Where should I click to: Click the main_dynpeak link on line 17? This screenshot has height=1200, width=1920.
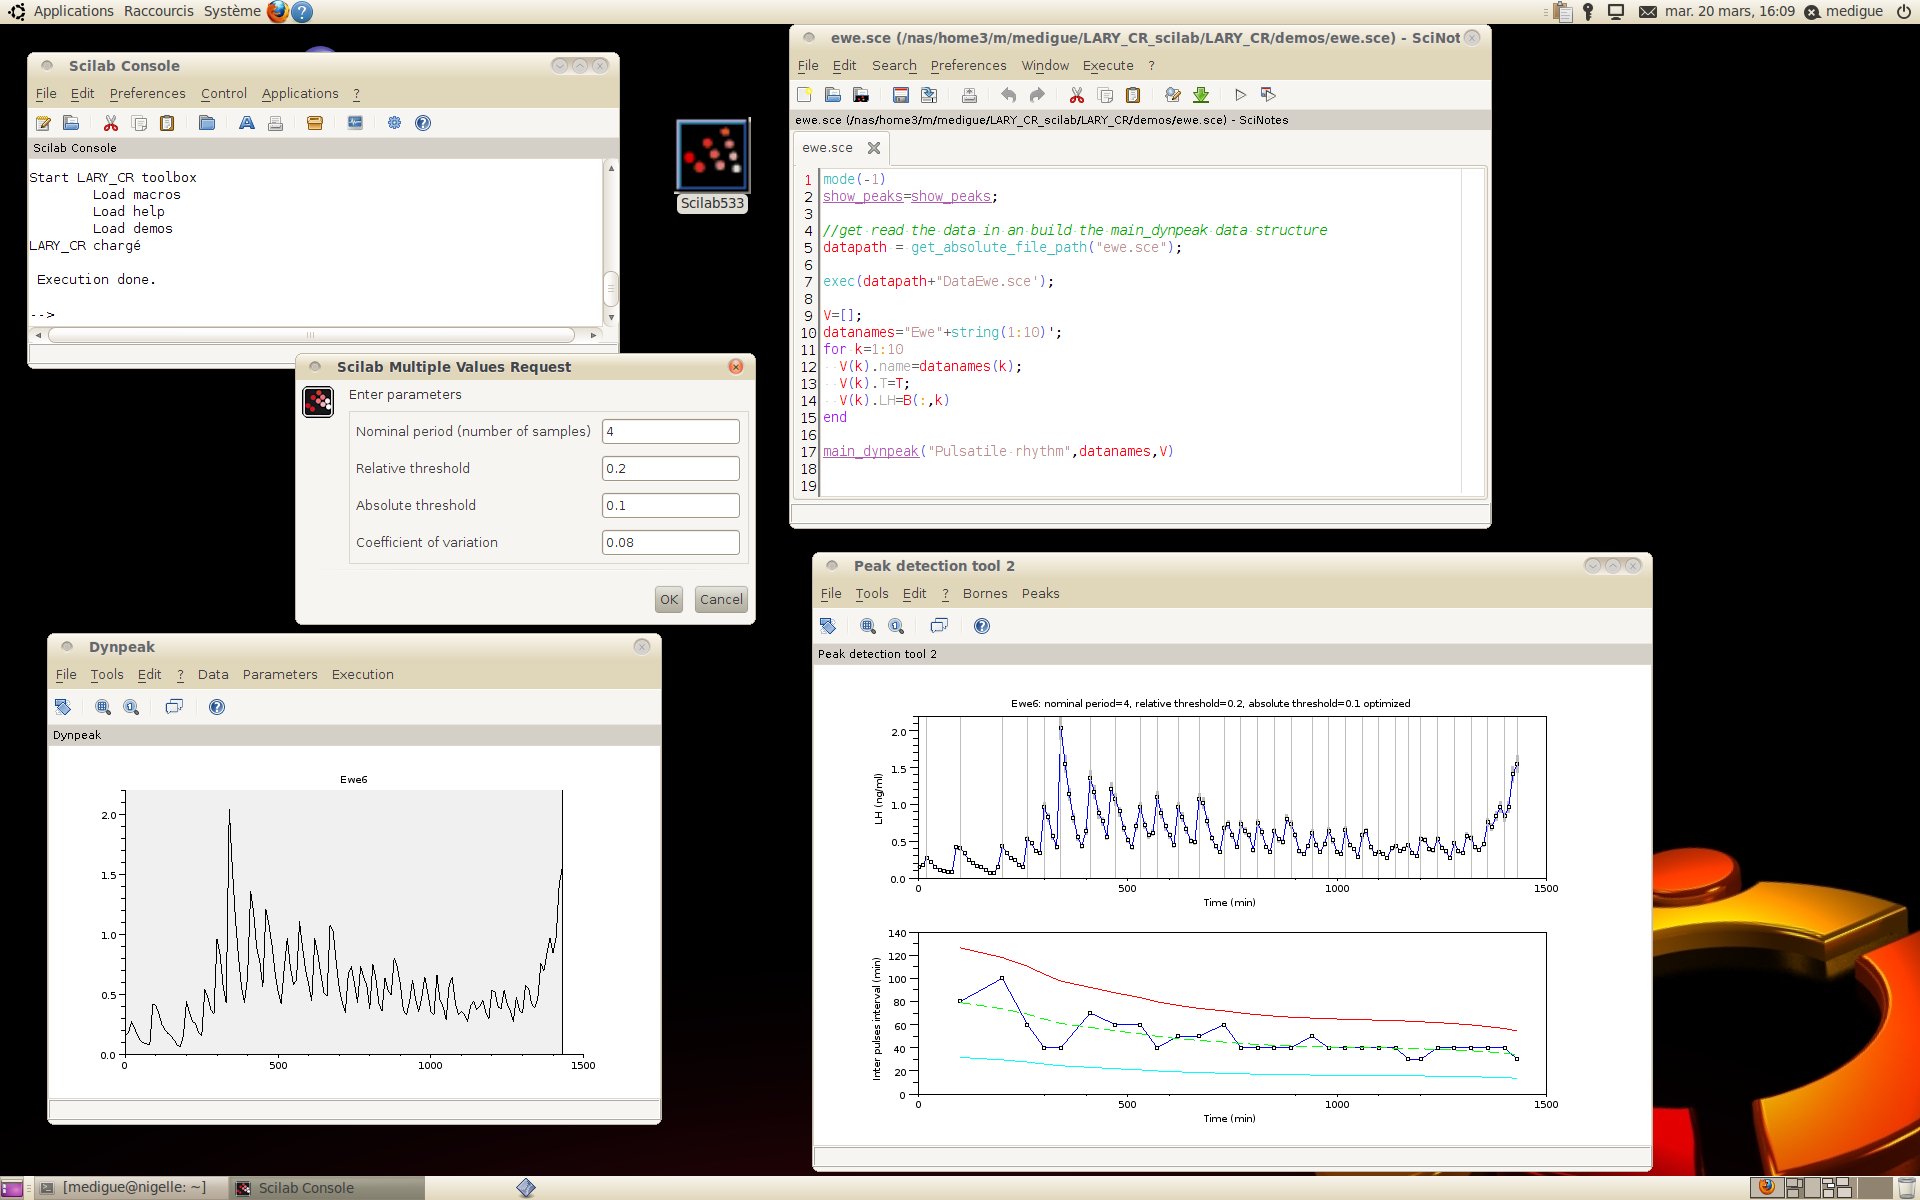tap(870, 452)
